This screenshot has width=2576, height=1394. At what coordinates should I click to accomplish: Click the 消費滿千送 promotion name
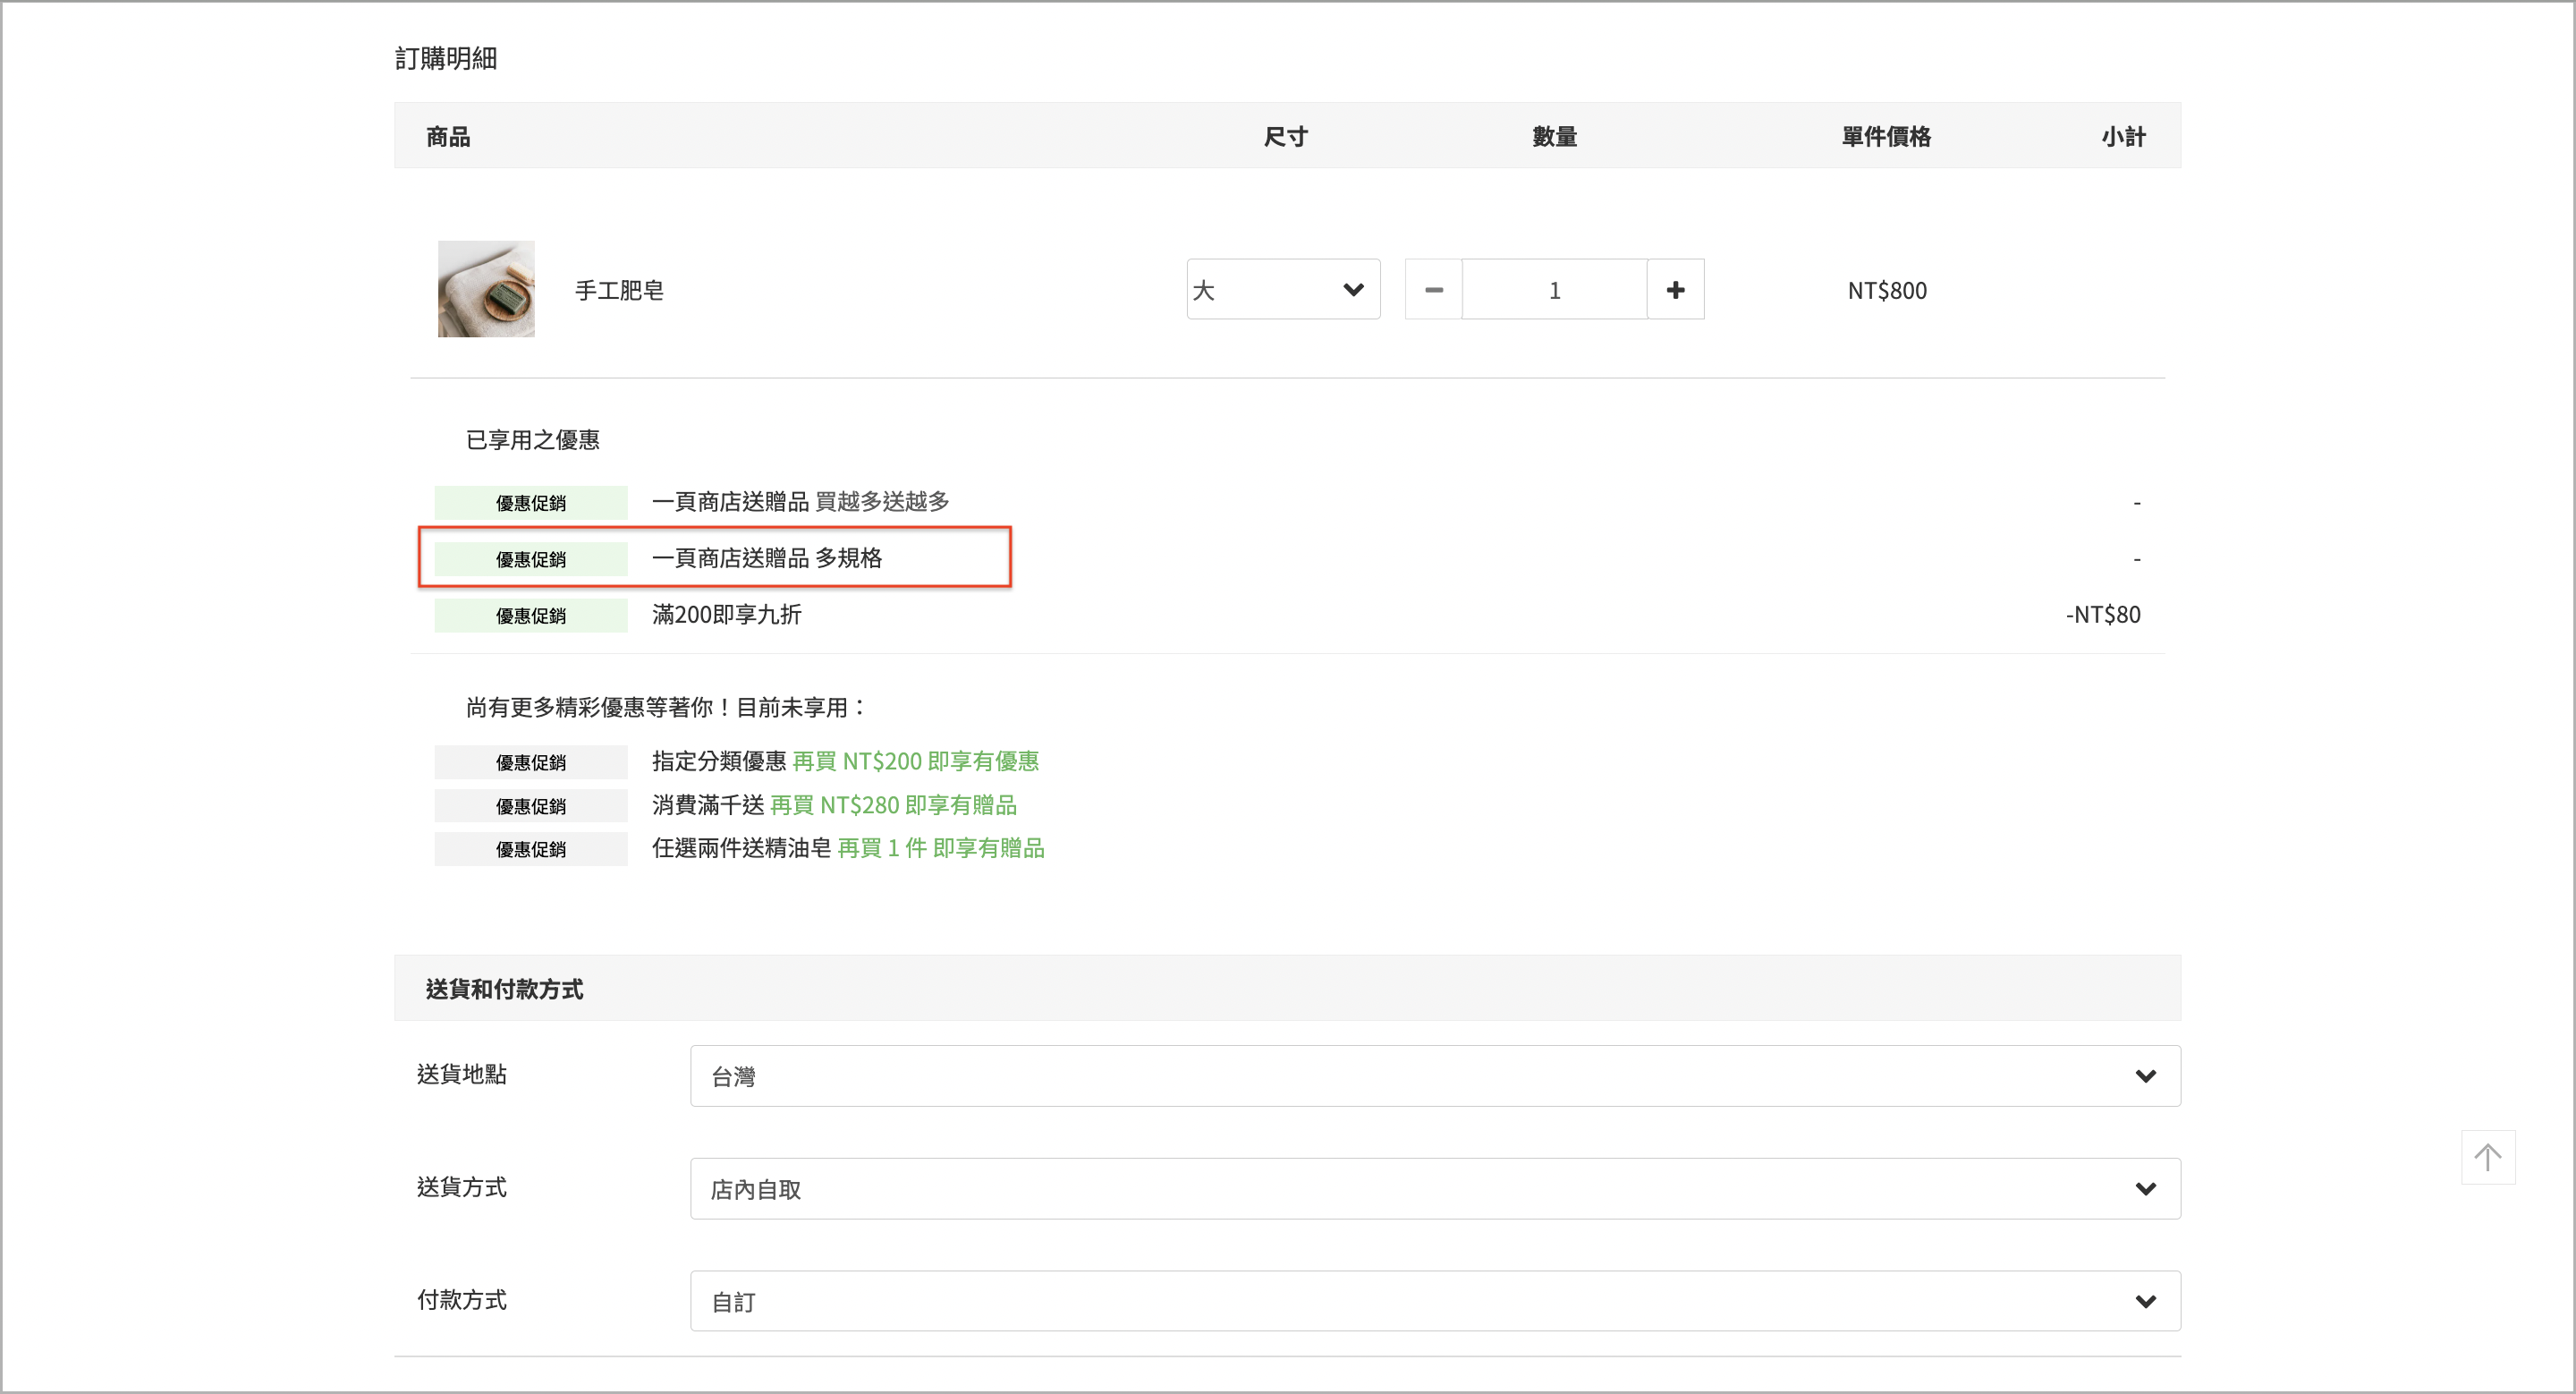click(x=708, y=805)
